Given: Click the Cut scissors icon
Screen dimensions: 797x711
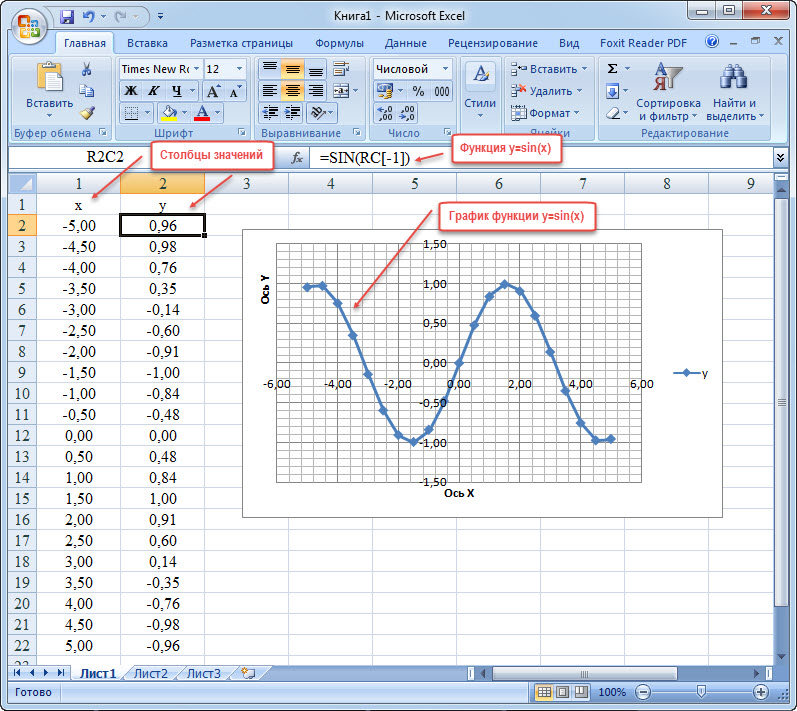Looking at the screenshot, I should pyautogui.click(x=87, y=69).
